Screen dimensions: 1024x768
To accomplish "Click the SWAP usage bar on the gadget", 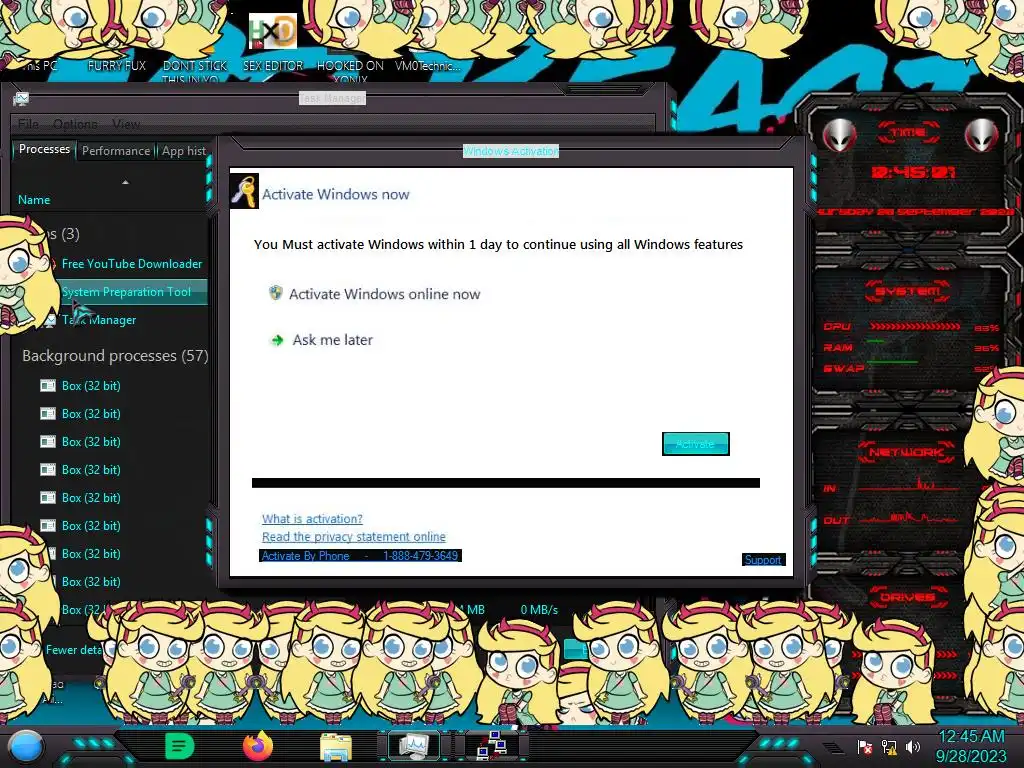I will point(915,363).
